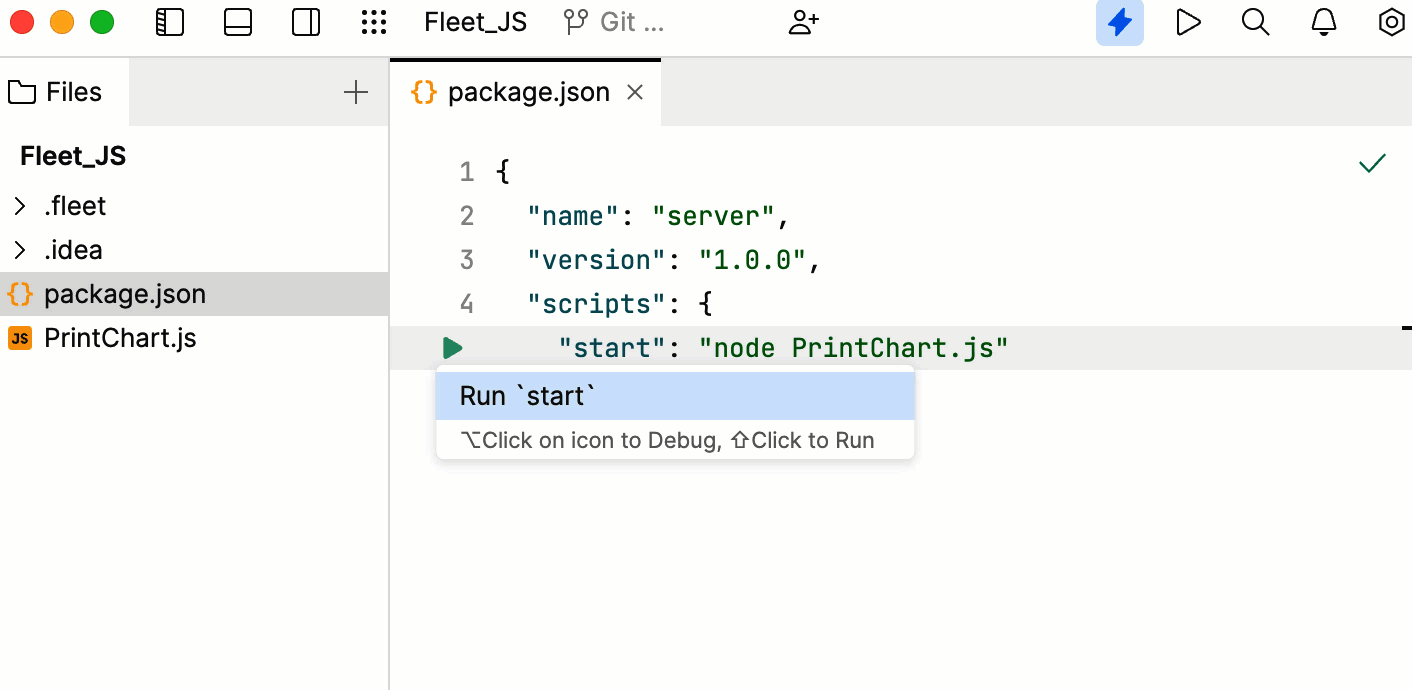Open the Run configurations icon in the toolbar

point(1188,22)
